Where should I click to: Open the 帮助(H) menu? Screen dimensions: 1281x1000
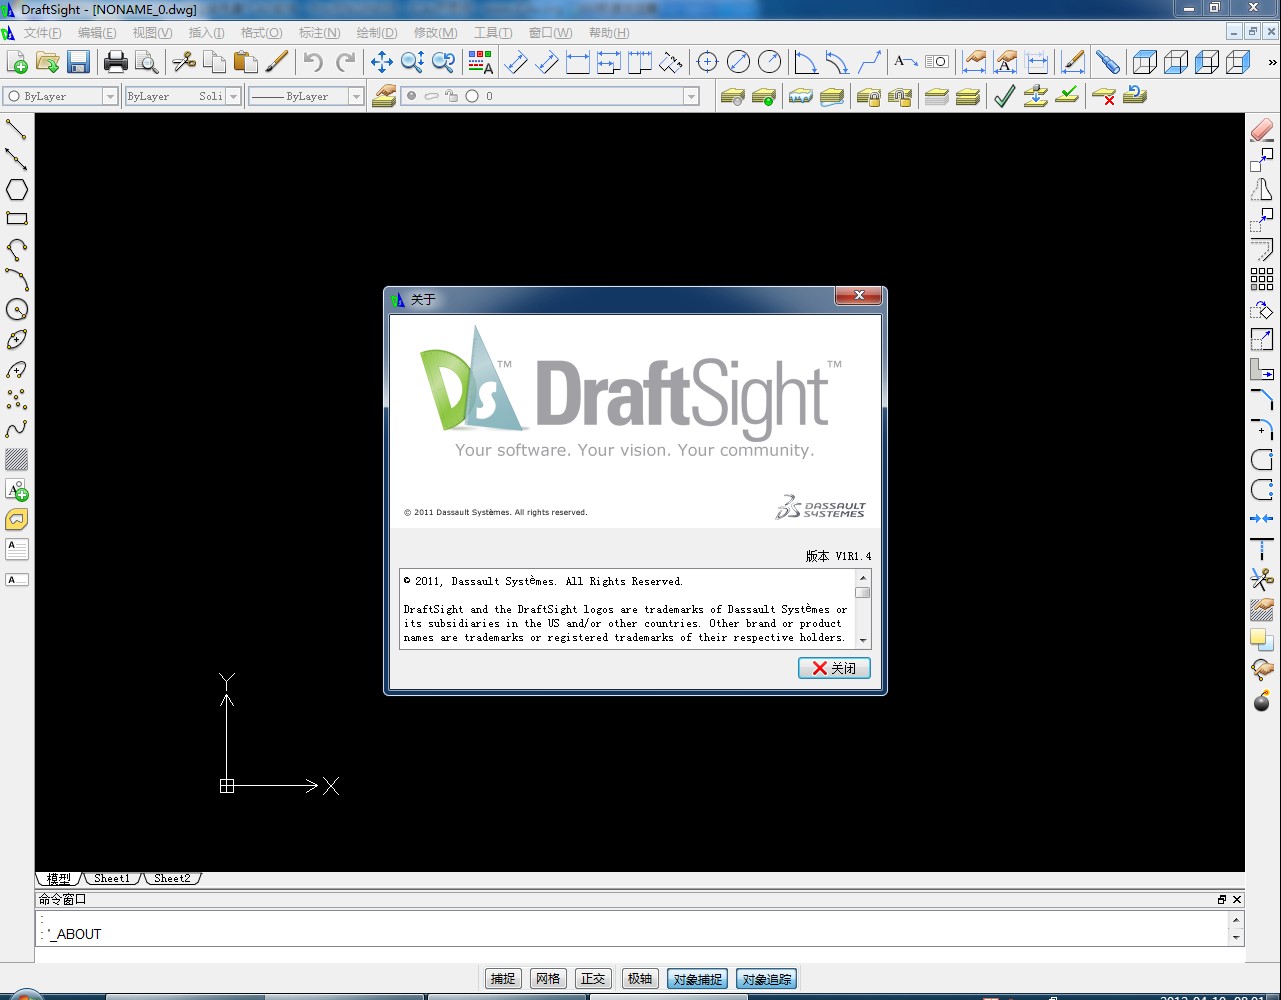pos(609,33)
